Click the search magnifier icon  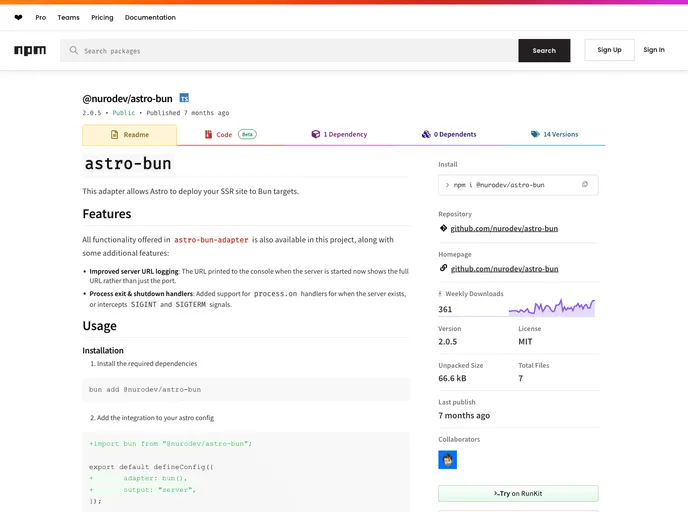tap(74, 50)
